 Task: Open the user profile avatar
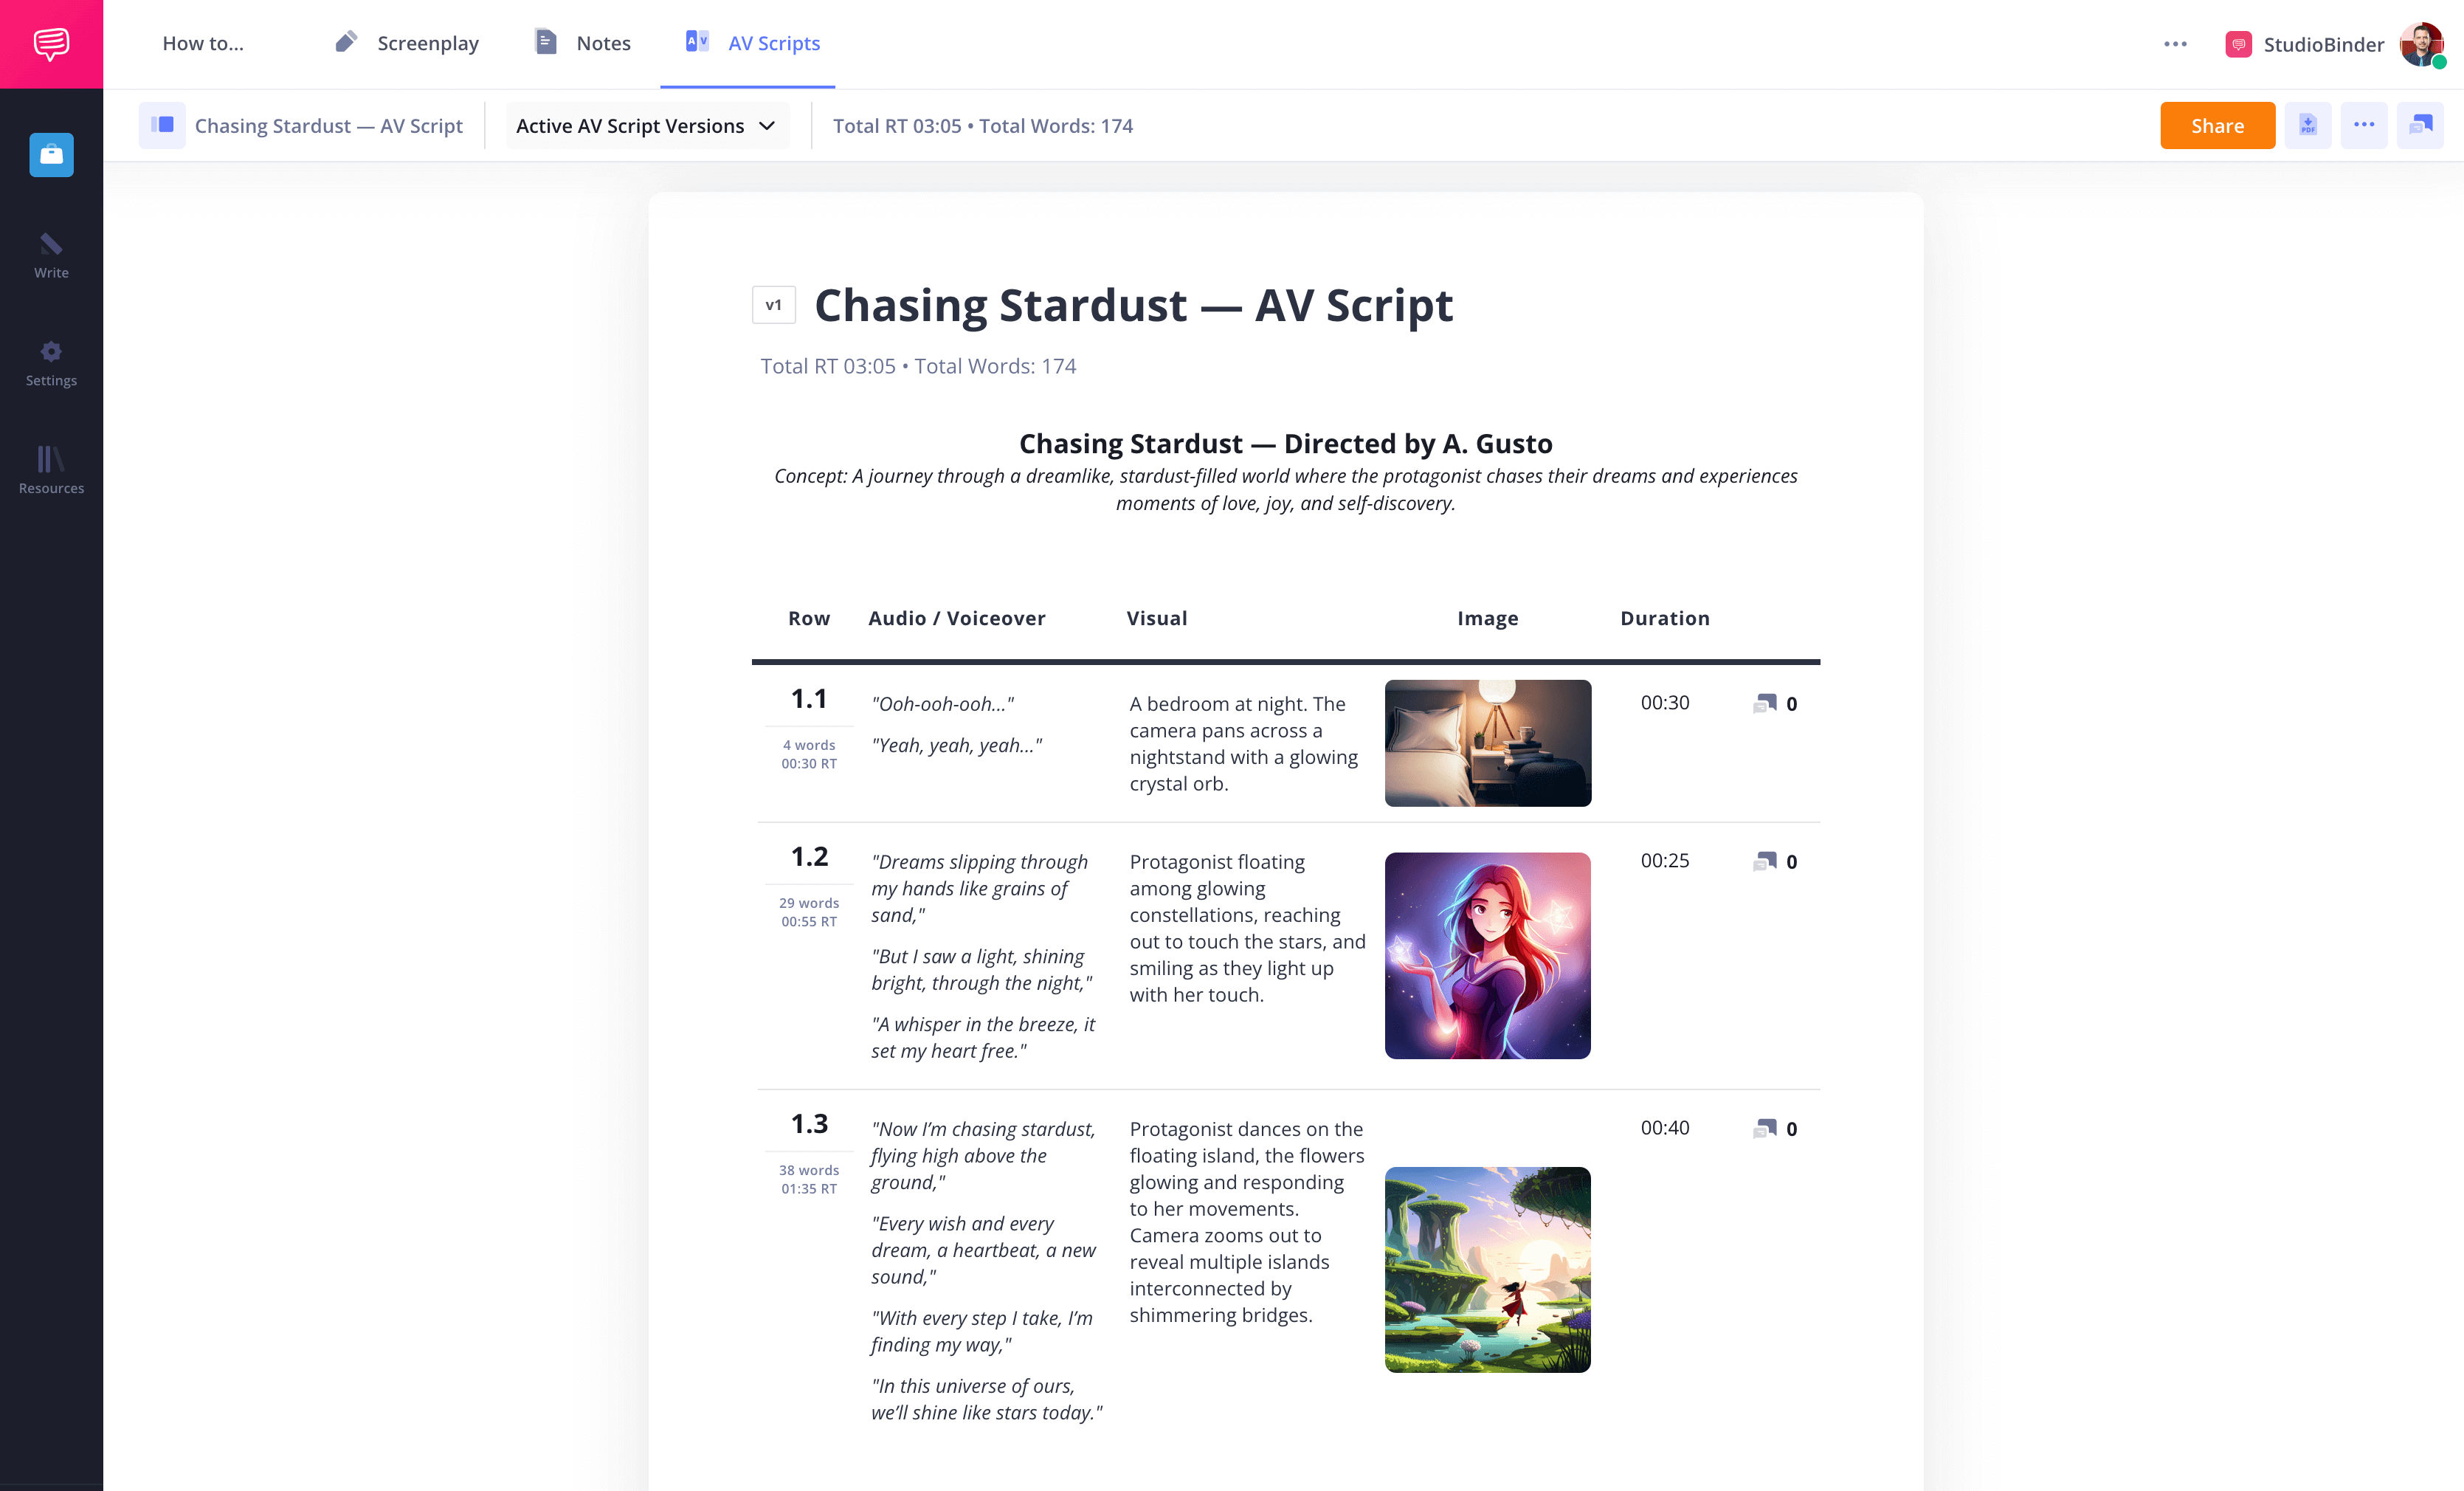coord(2421,44)
